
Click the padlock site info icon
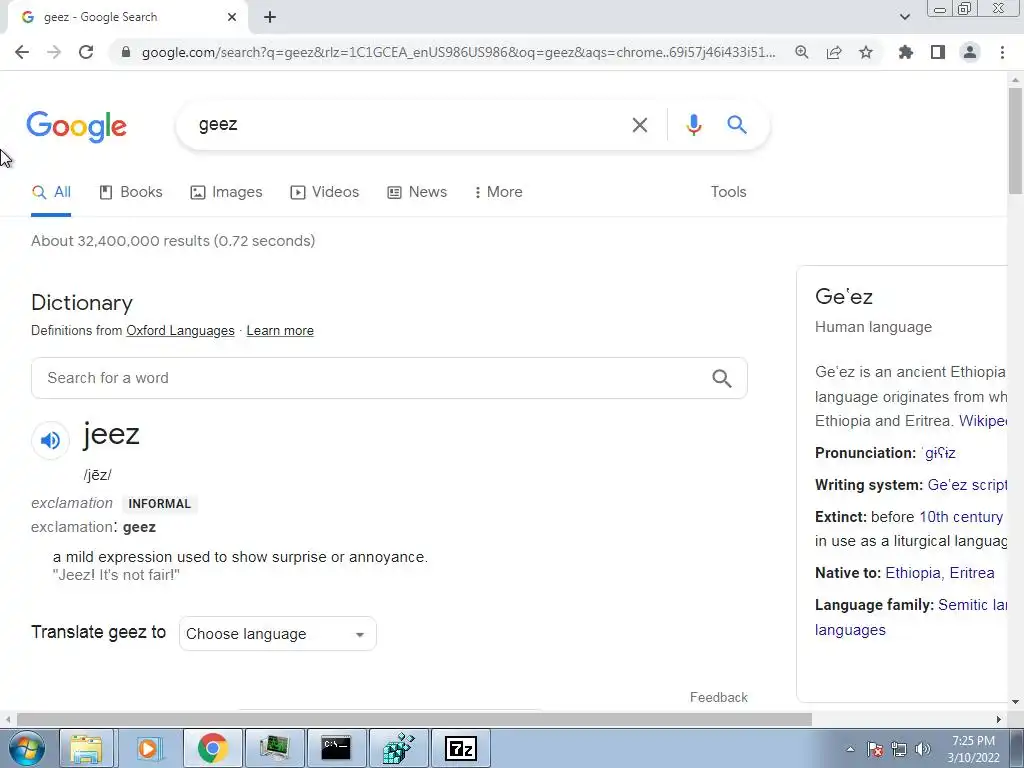127,52
